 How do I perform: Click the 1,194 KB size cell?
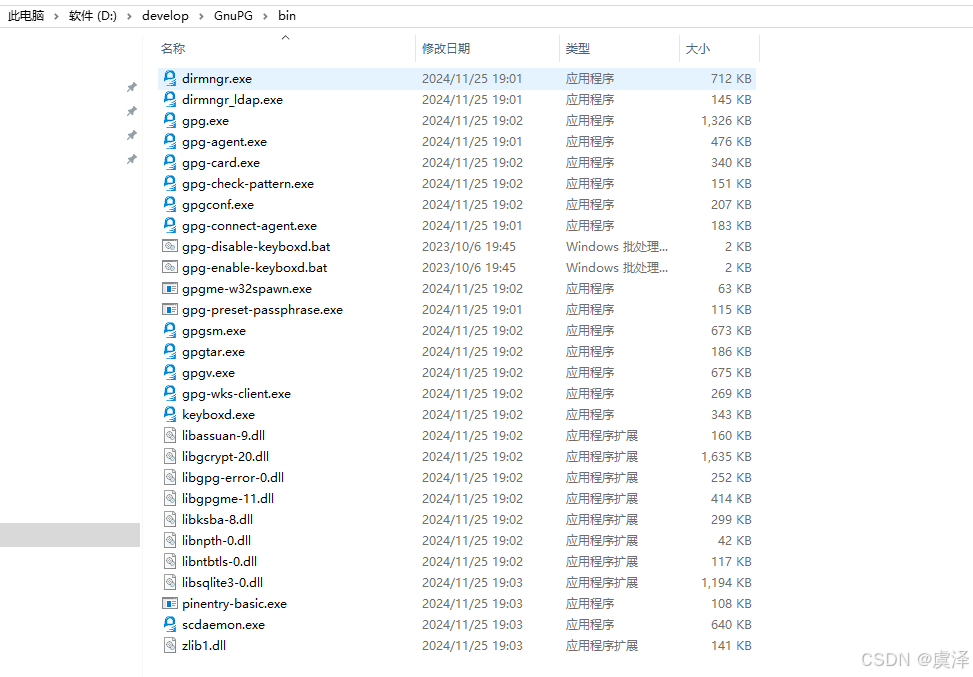point(726,583)
